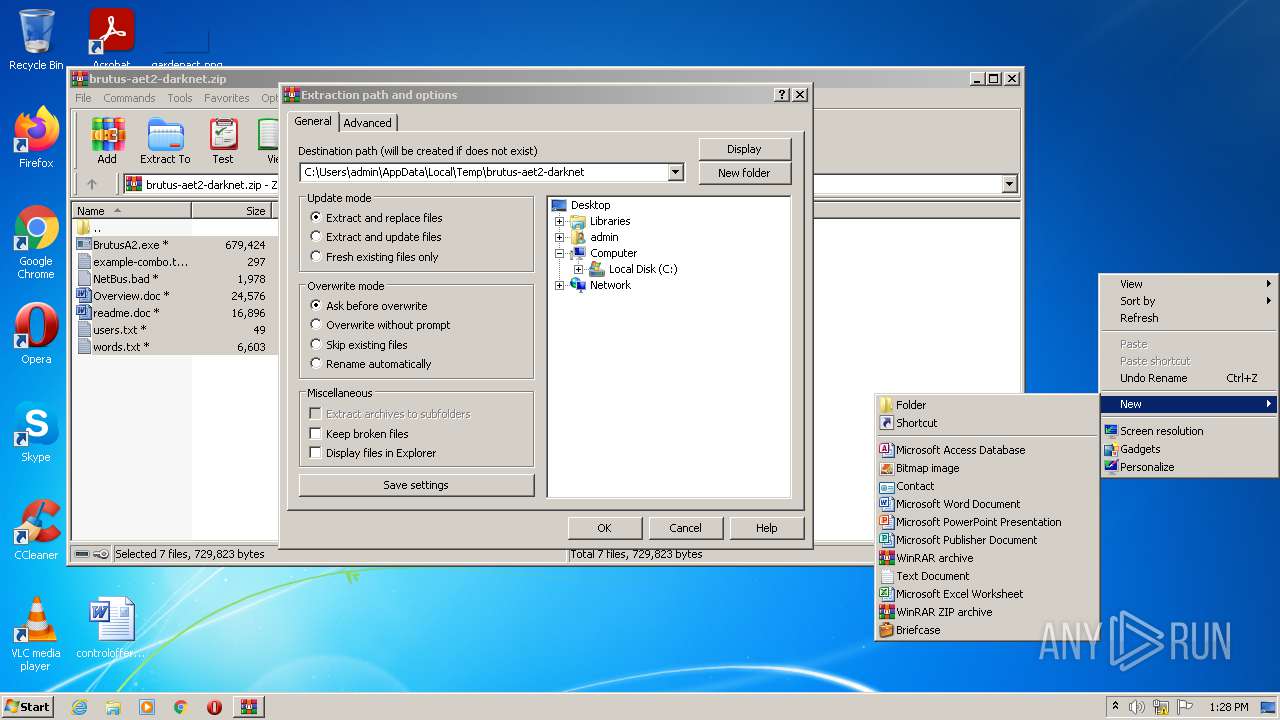The height and width of the screenshot is (720, 1280).
Task: Click the WinRAR taskbar button
Action: coord(249,707)
